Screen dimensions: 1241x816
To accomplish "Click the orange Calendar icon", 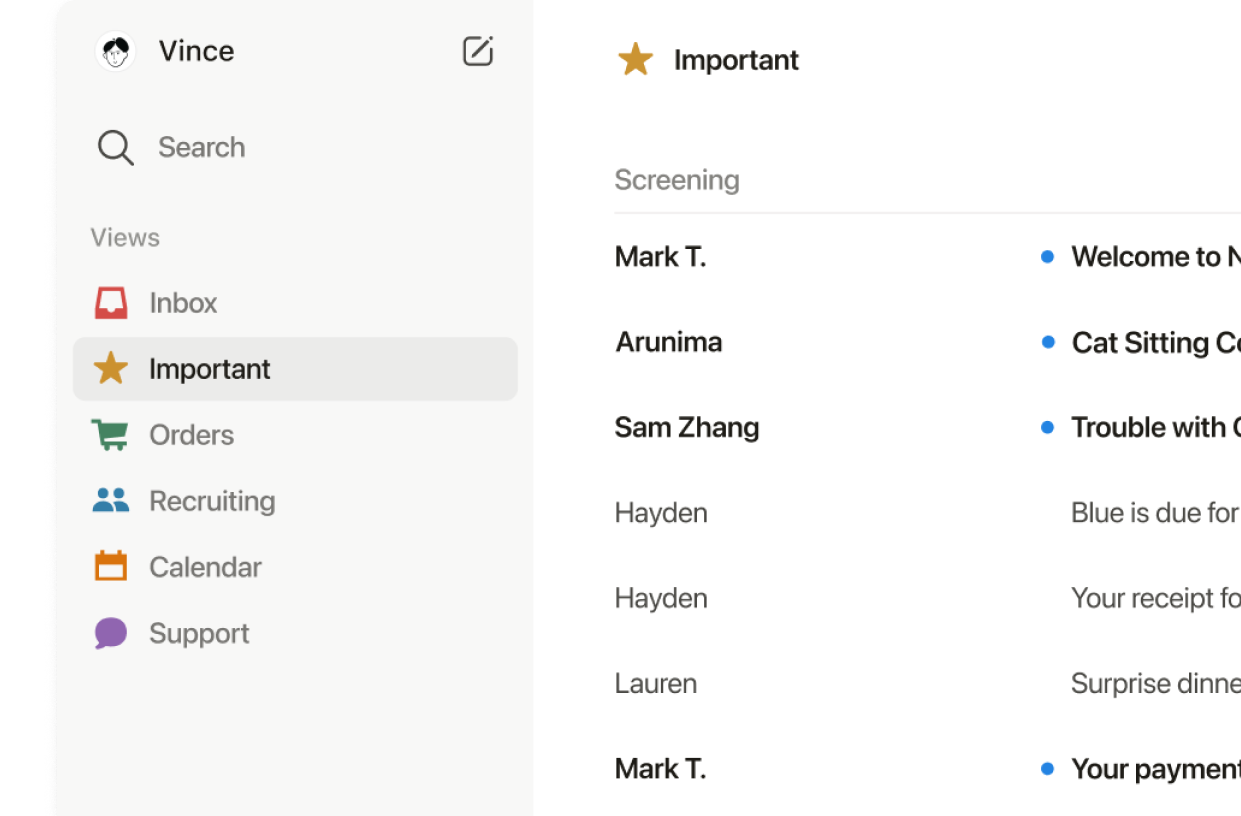I will coord(111,567).
